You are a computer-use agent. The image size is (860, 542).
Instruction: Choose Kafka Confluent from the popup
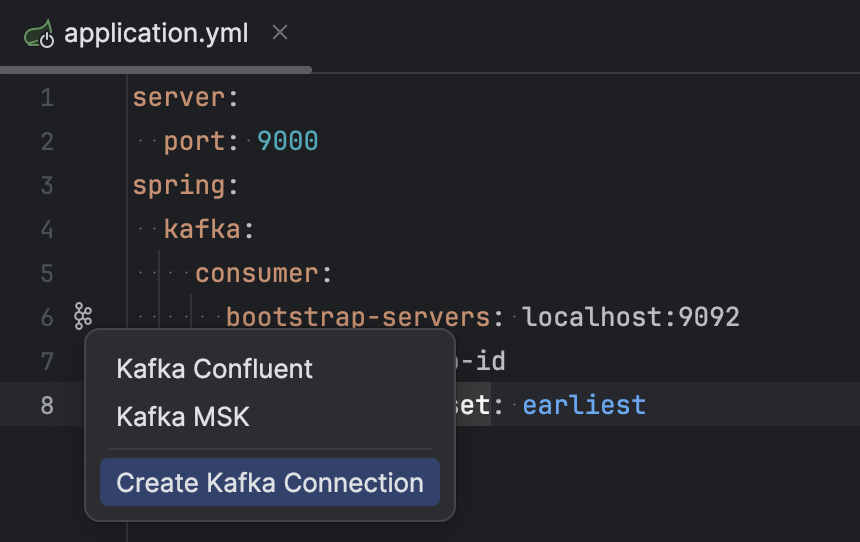(x=215, y=369)
